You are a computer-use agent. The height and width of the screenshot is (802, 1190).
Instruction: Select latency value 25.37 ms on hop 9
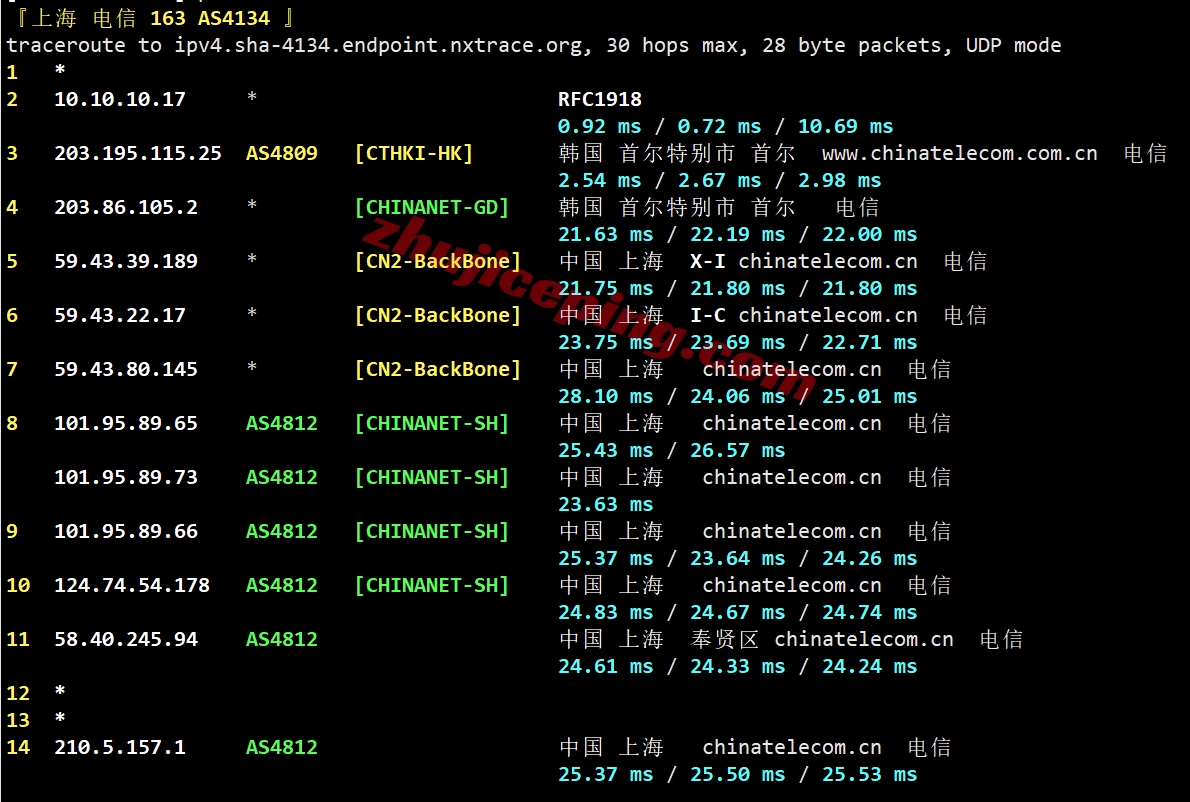pos(606,558)
